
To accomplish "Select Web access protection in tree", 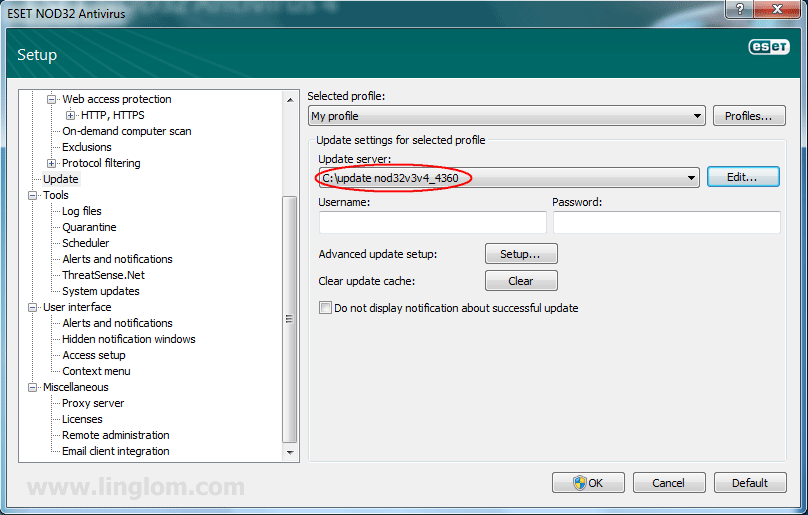I will (x=117, y=99).
